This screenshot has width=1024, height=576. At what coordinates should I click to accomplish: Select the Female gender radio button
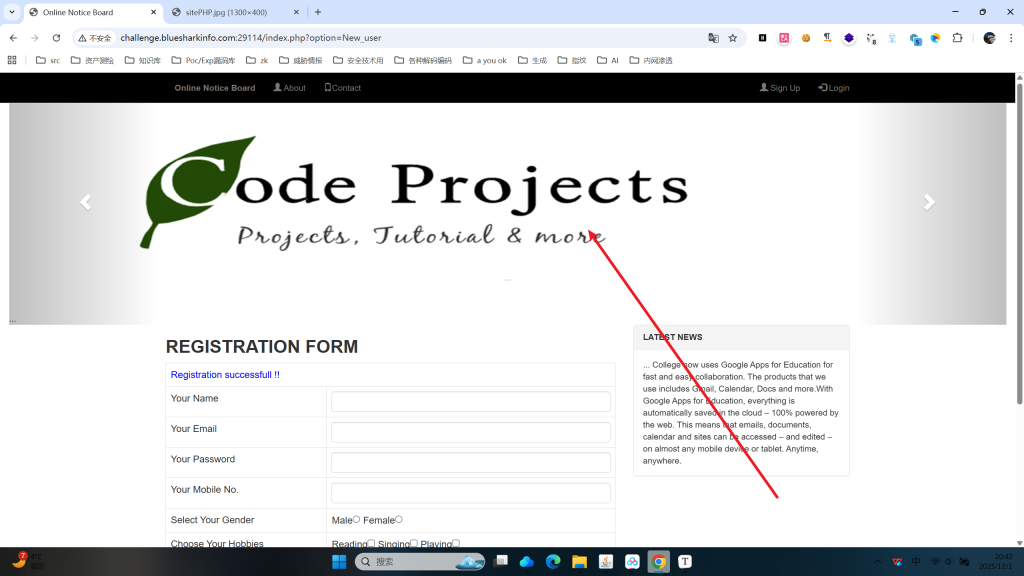[399, 519]
